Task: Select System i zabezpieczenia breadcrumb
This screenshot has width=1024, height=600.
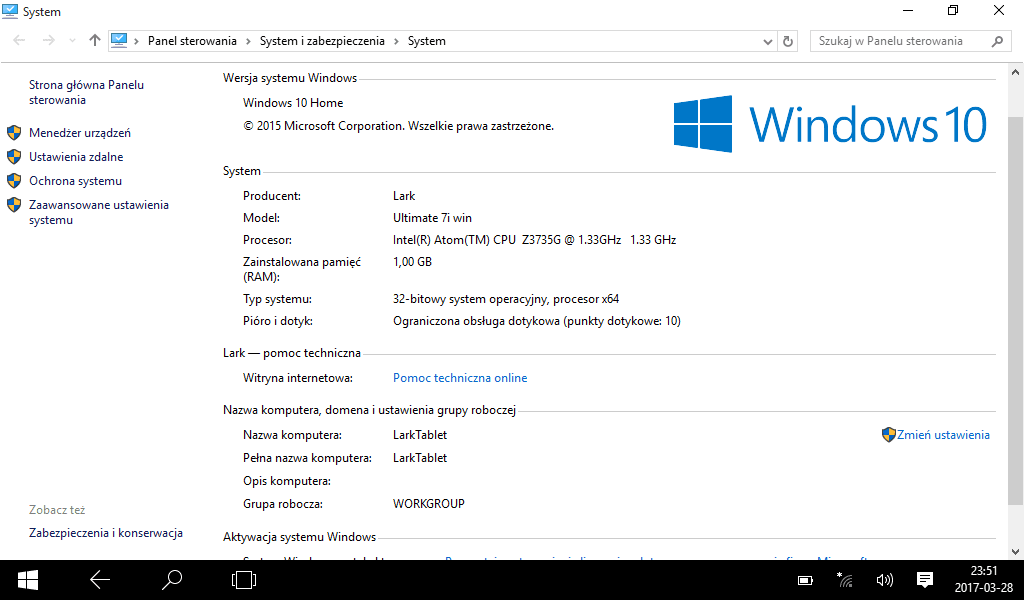Action: (322, 40)
